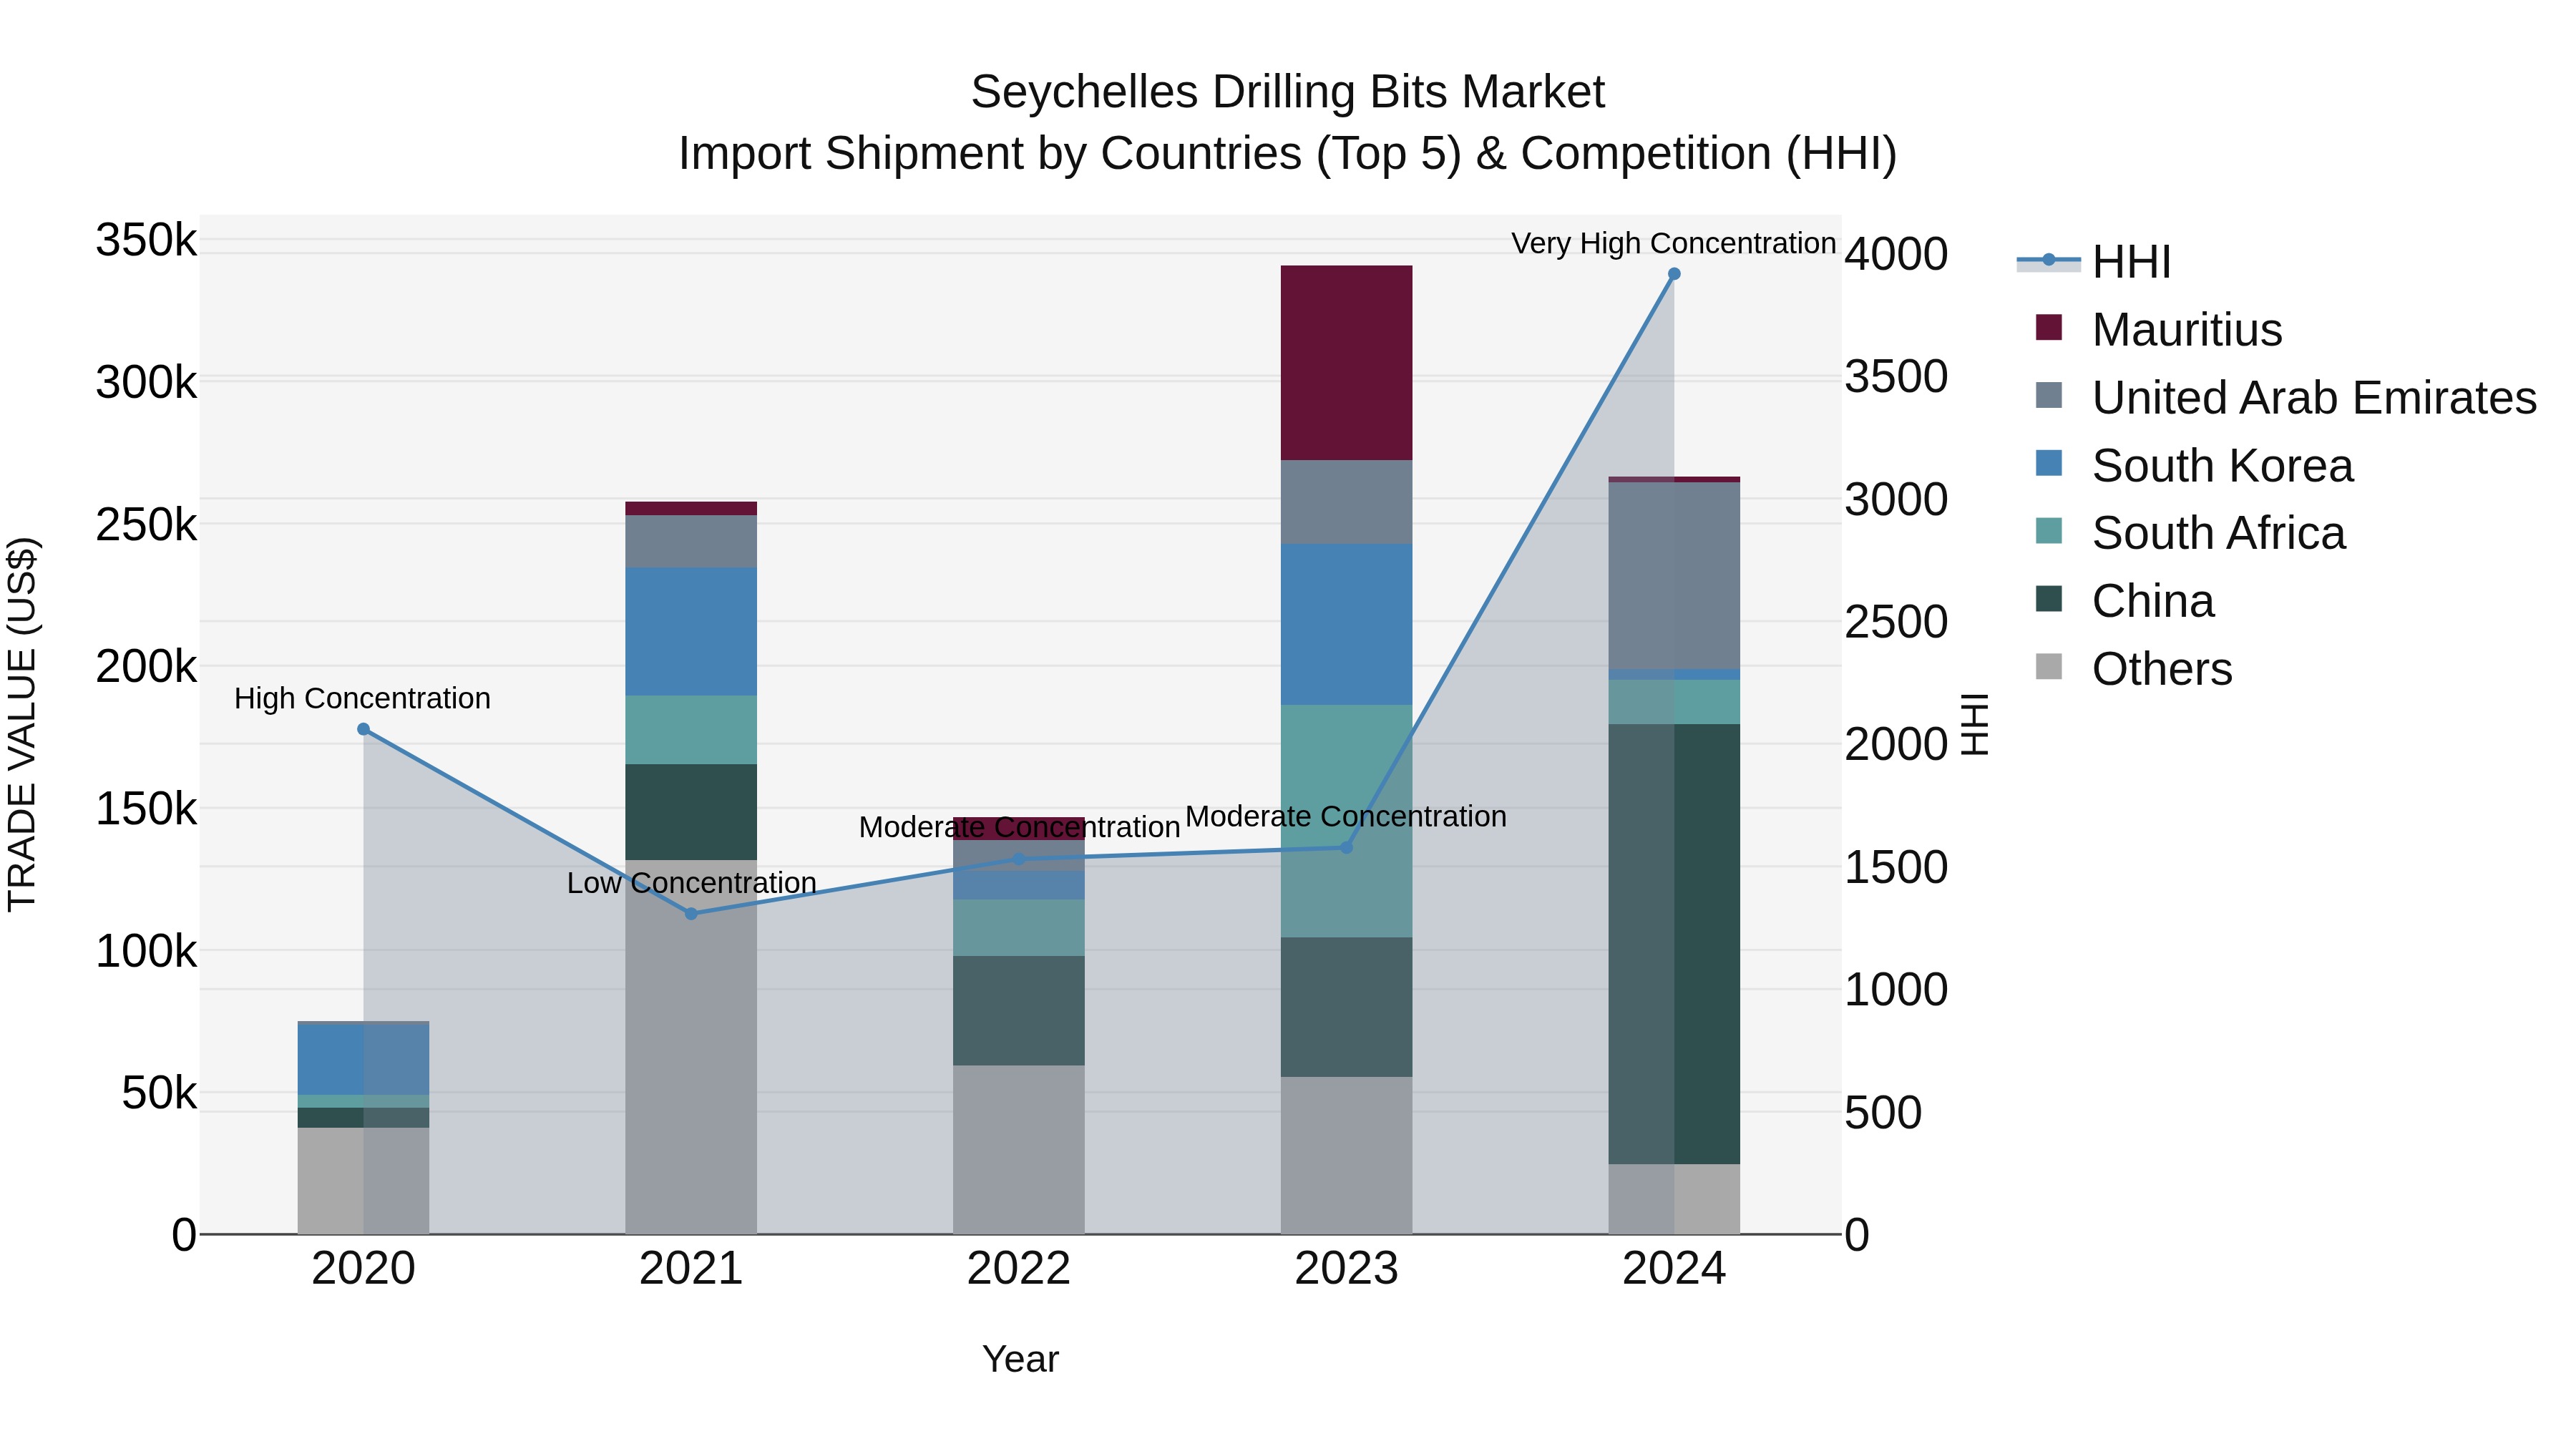2576x1449 pixels.
Task: Click the 350k left axis tick
Action: [x=147, y=240]
